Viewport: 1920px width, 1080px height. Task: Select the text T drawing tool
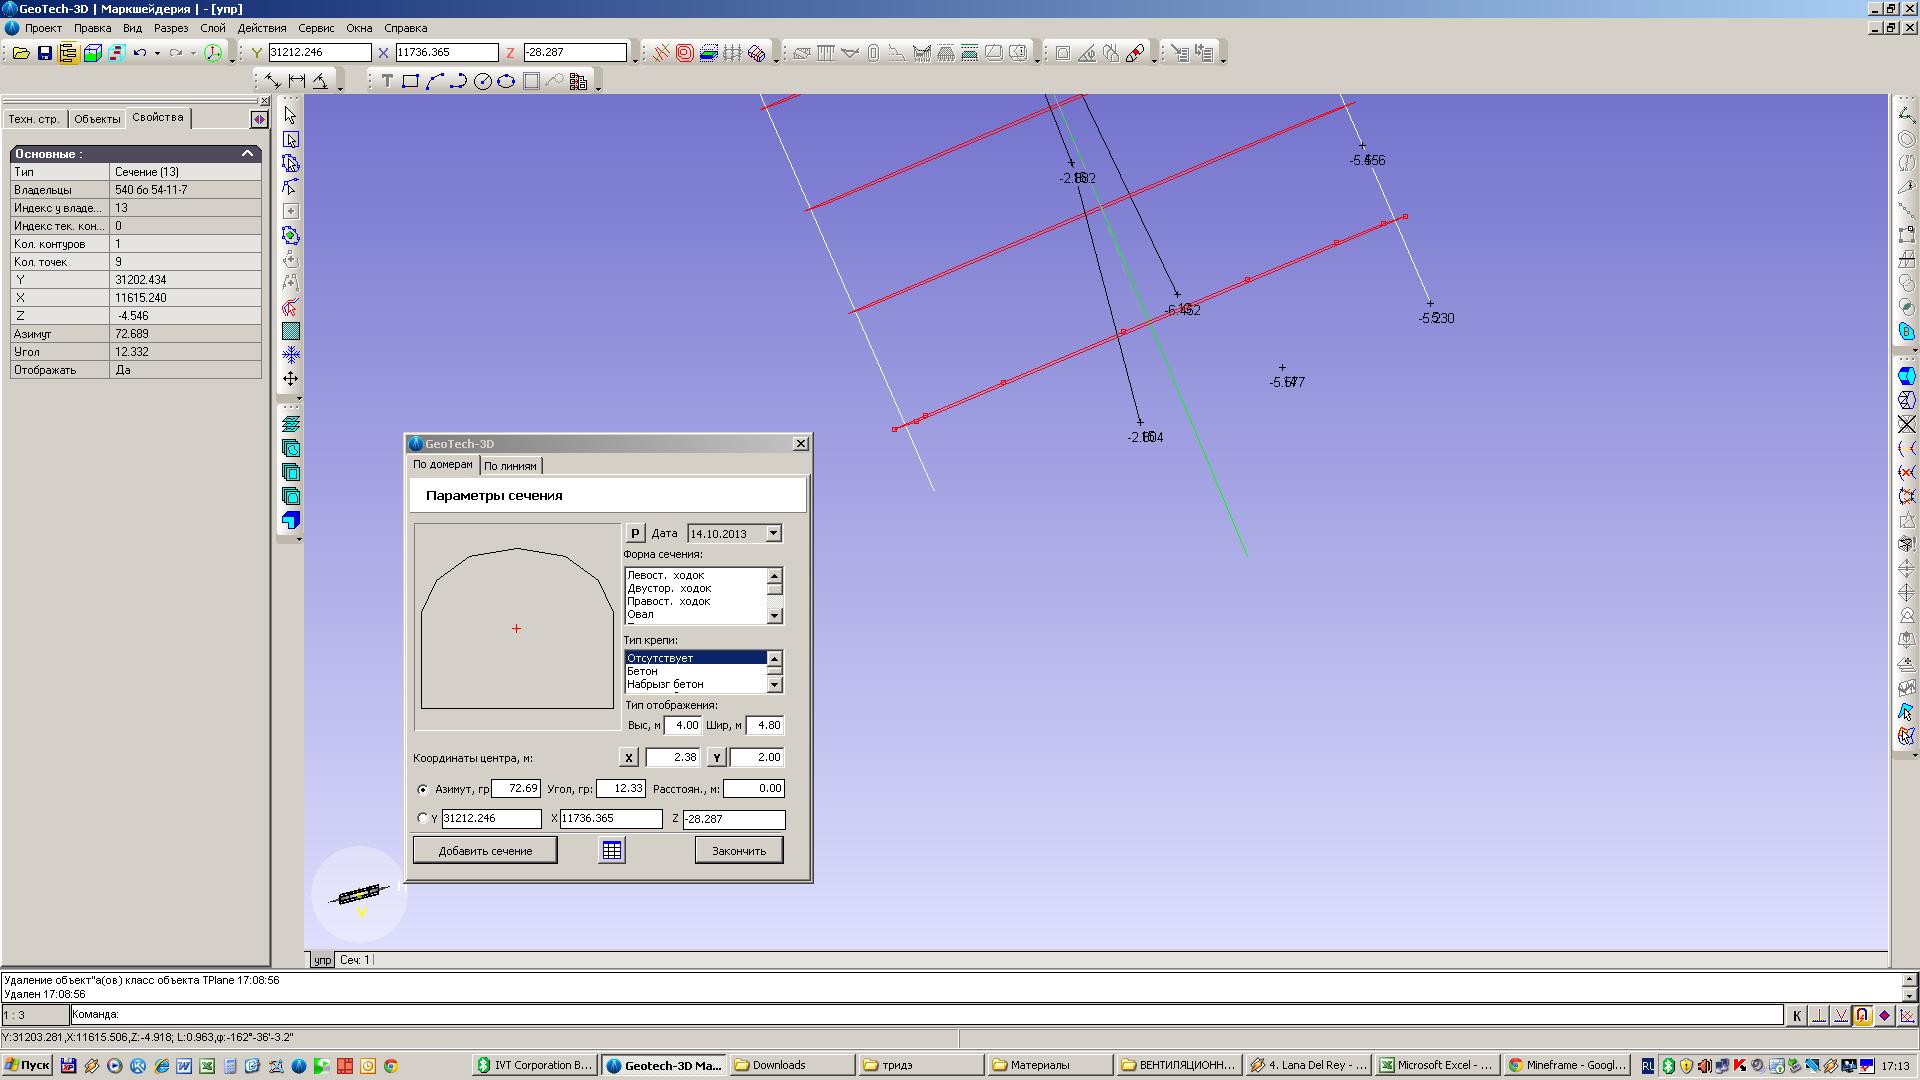pyautogui.click(x=387, y=81)
